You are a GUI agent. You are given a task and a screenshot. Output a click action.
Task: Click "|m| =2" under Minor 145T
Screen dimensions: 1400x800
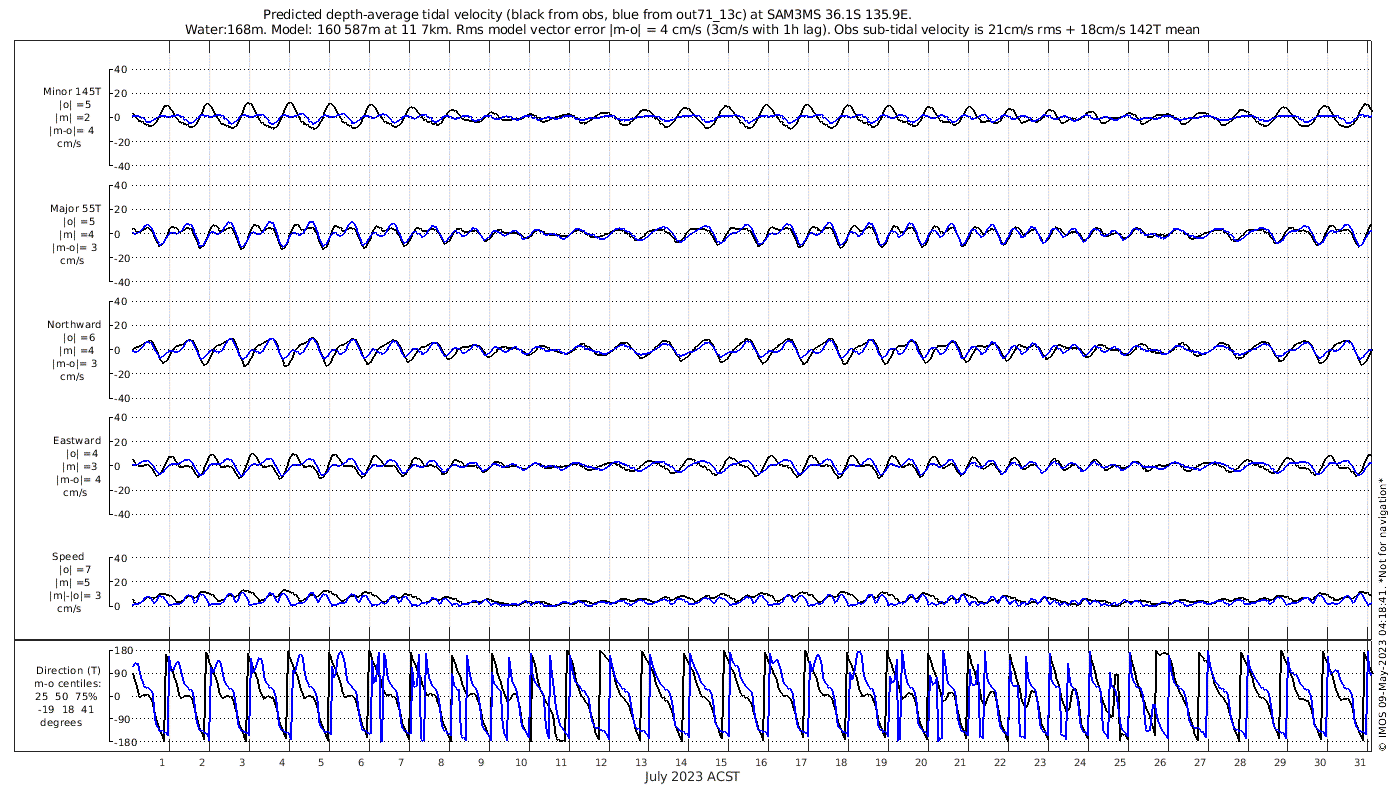75,117
